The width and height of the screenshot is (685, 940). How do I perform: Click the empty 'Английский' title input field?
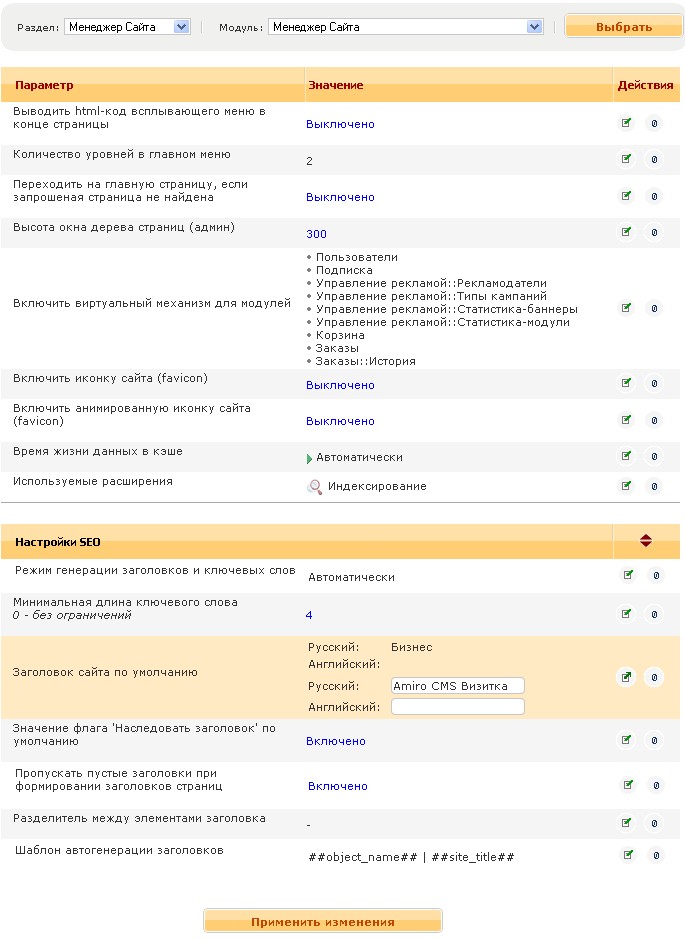tap(457, 707)
